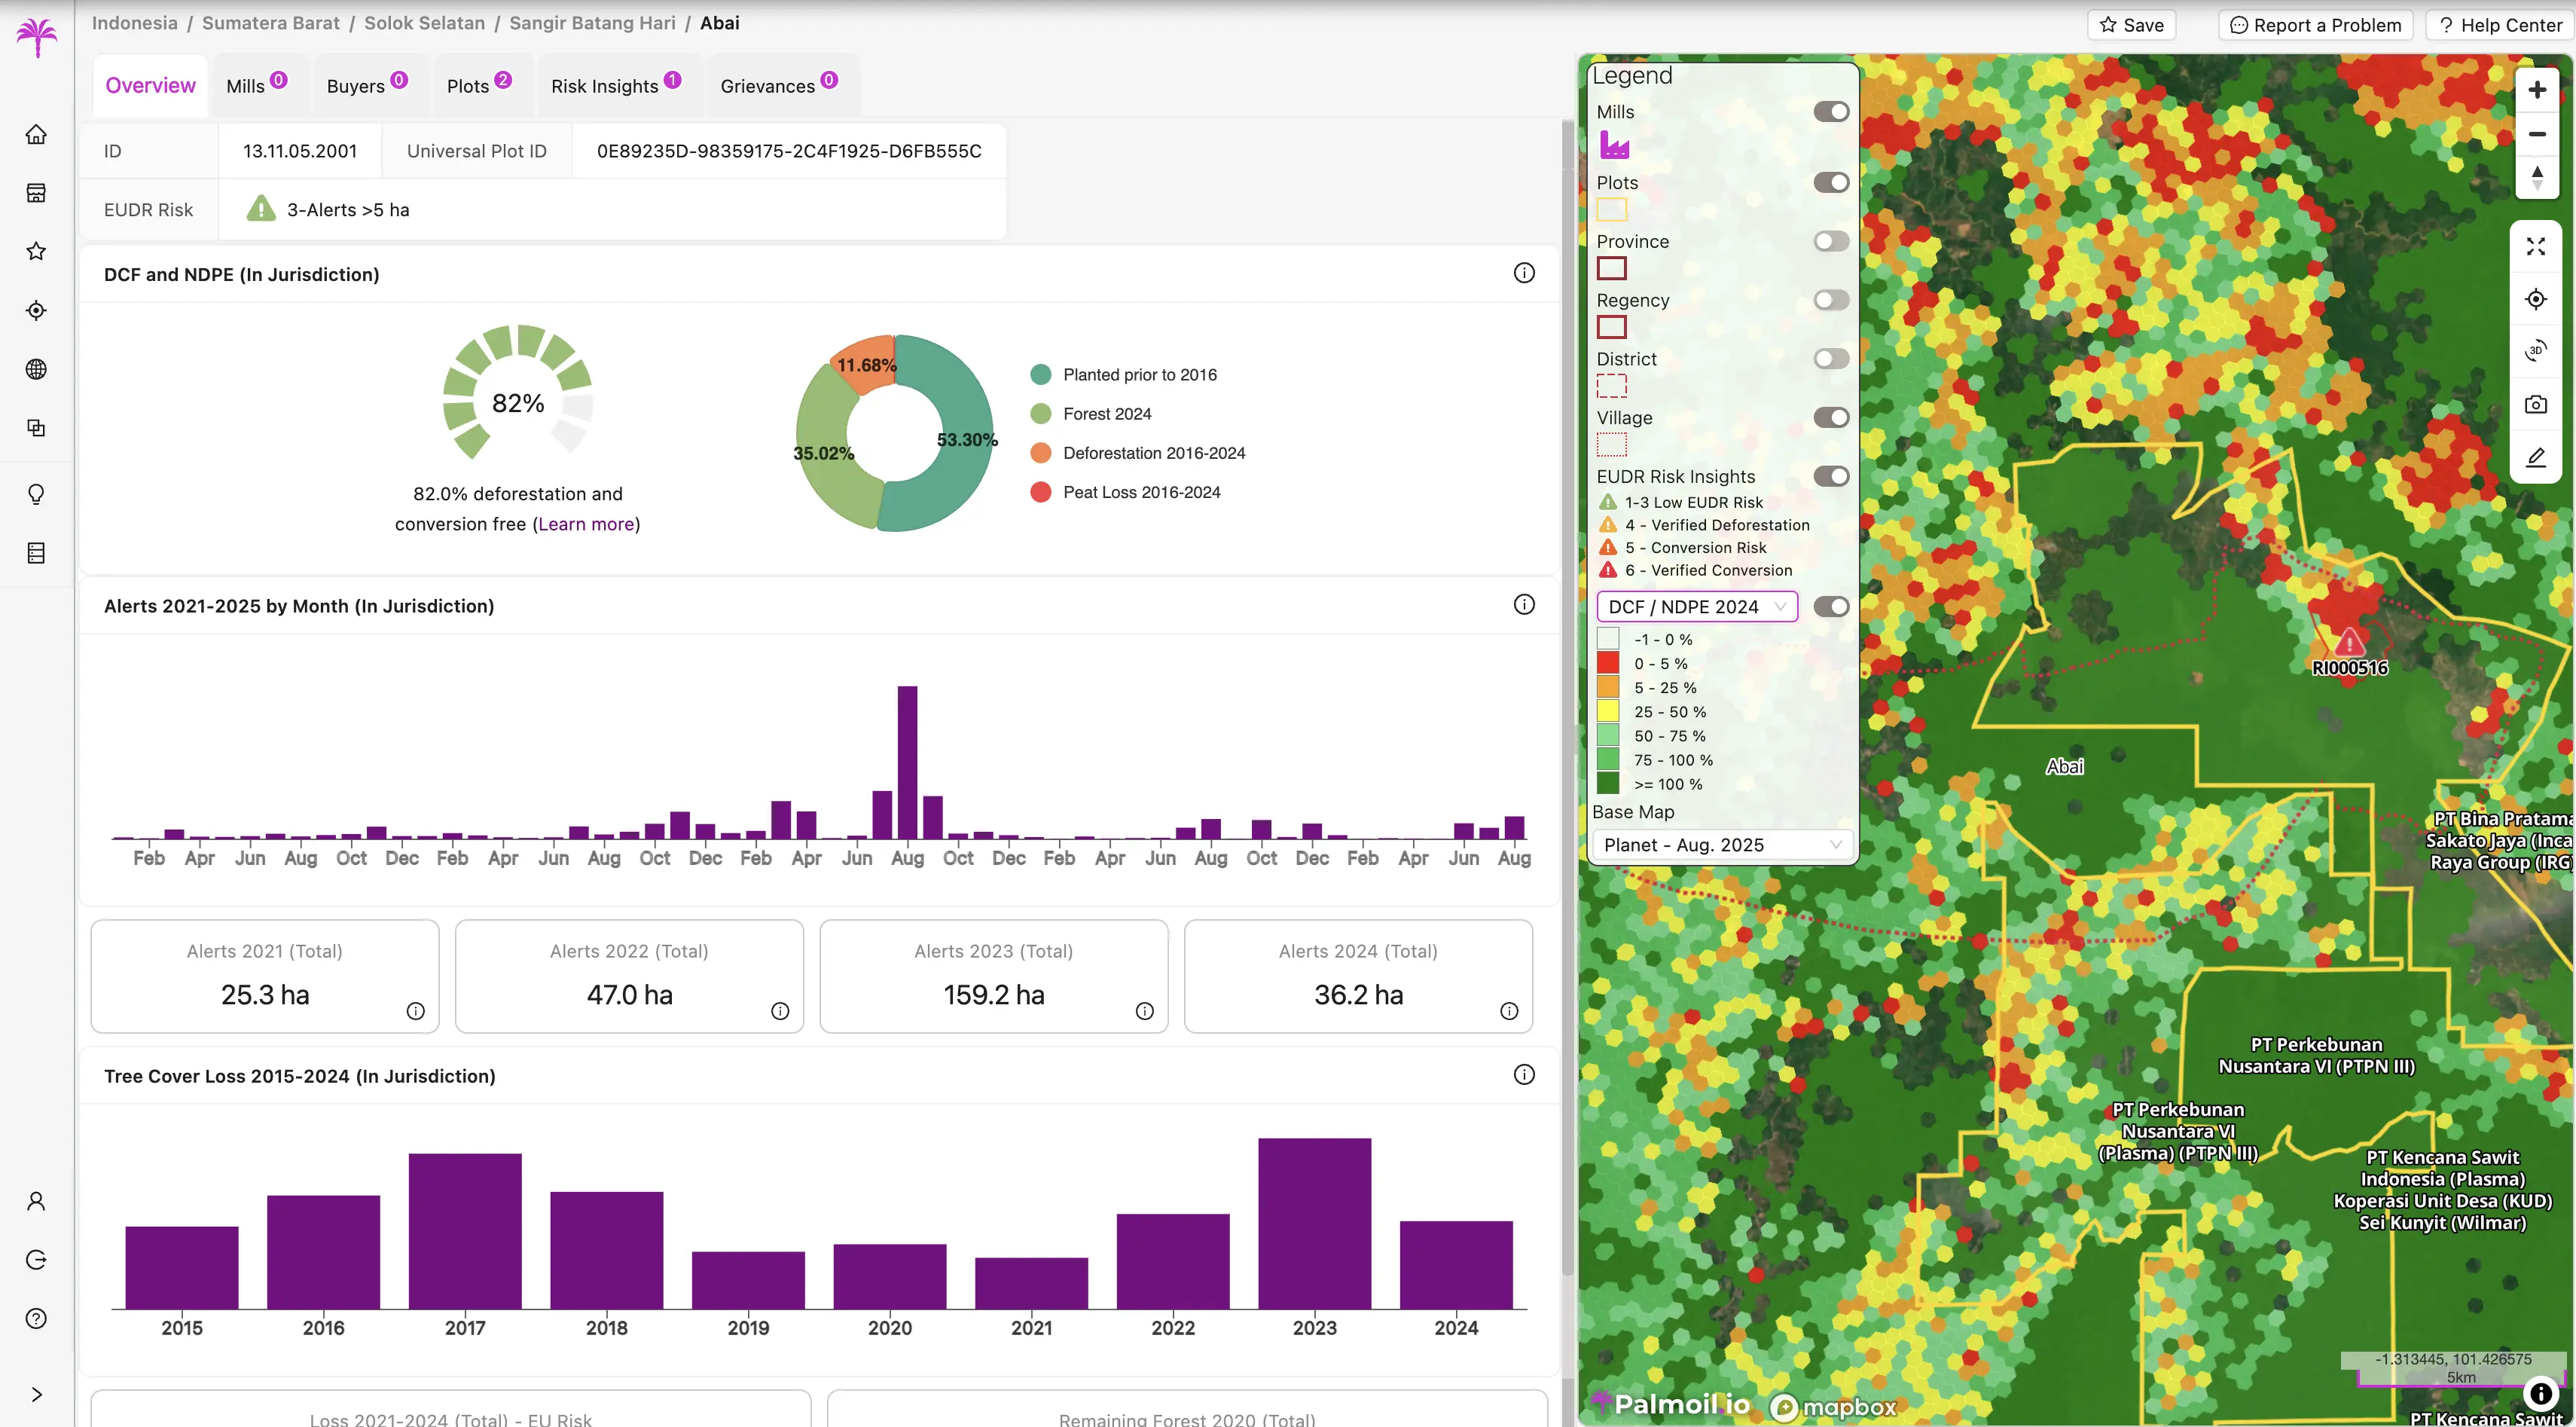Activate the draw tool on the map
2576x1427 pixels.
[x=2537, y=458]
